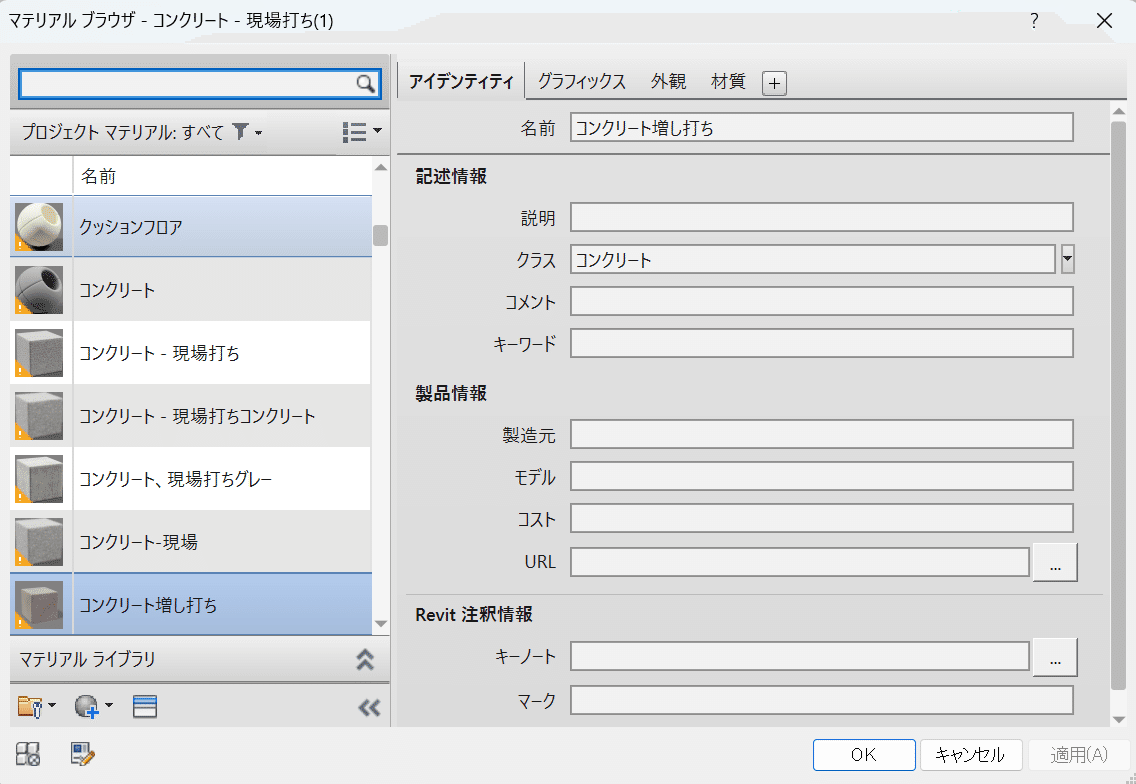
Task: Click the create new material icon
Action: (92, 707)
